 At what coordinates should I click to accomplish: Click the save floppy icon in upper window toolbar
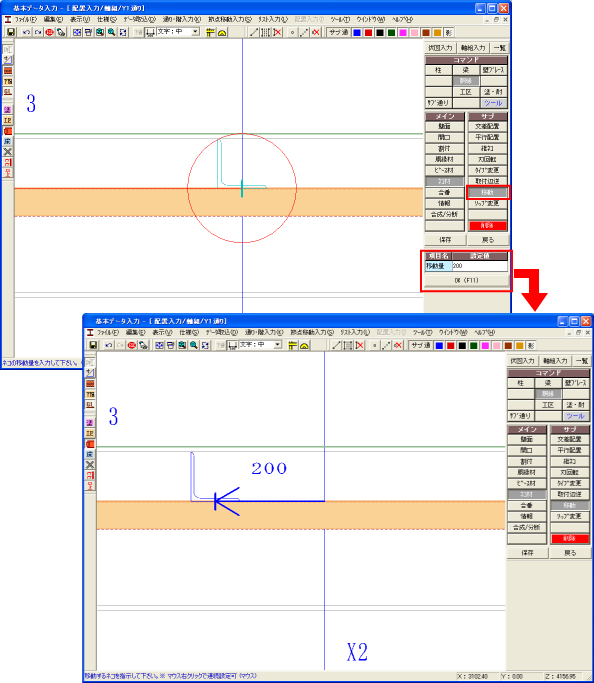pos(11,32)
